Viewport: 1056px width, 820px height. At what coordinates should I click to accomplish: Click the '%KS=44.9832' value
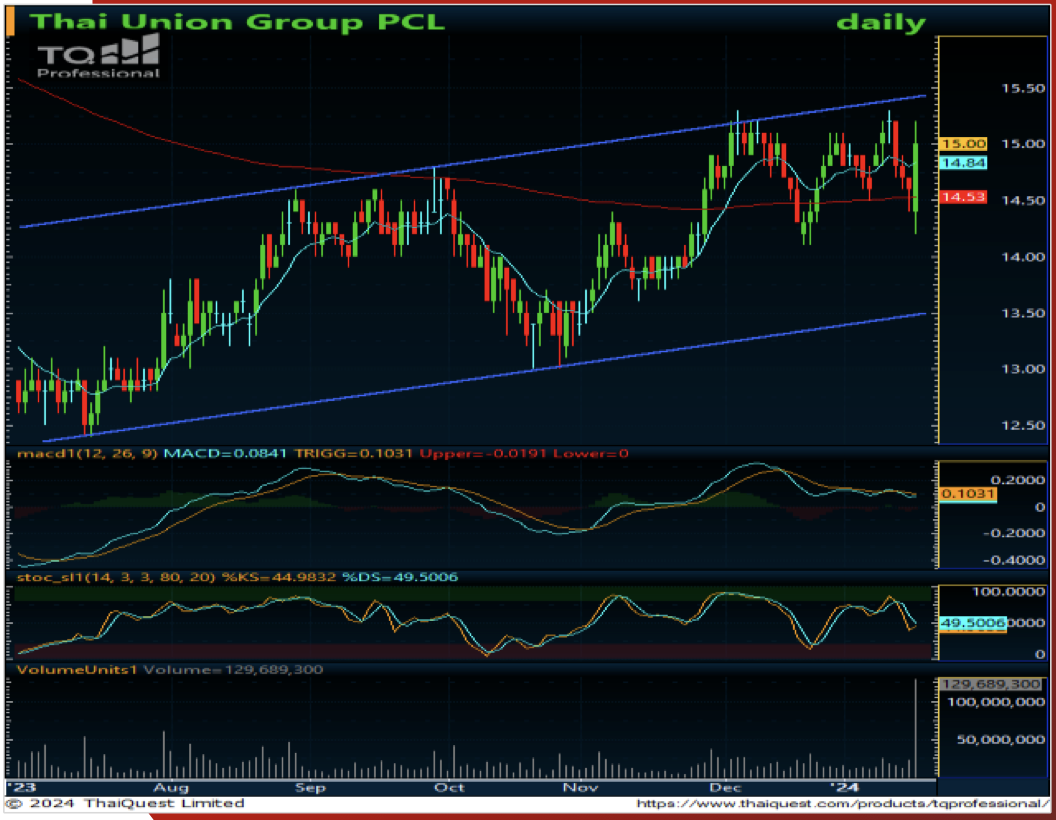point(279,578)
